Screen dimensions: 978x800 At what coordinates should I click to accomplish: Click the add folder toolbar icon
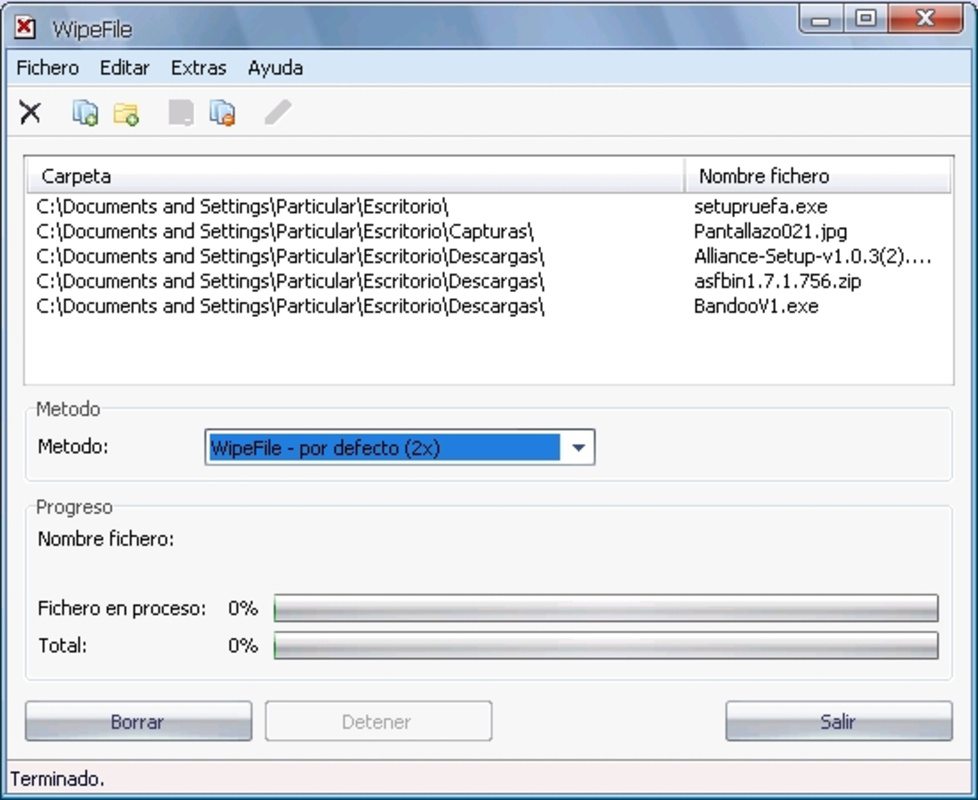coord(126,114)
